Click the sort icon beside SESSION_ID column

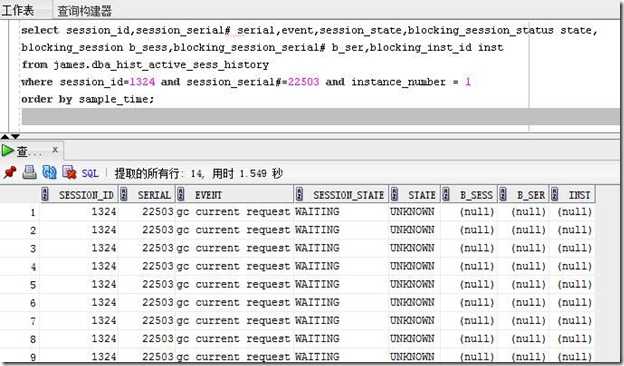click(x=45, y=195)
